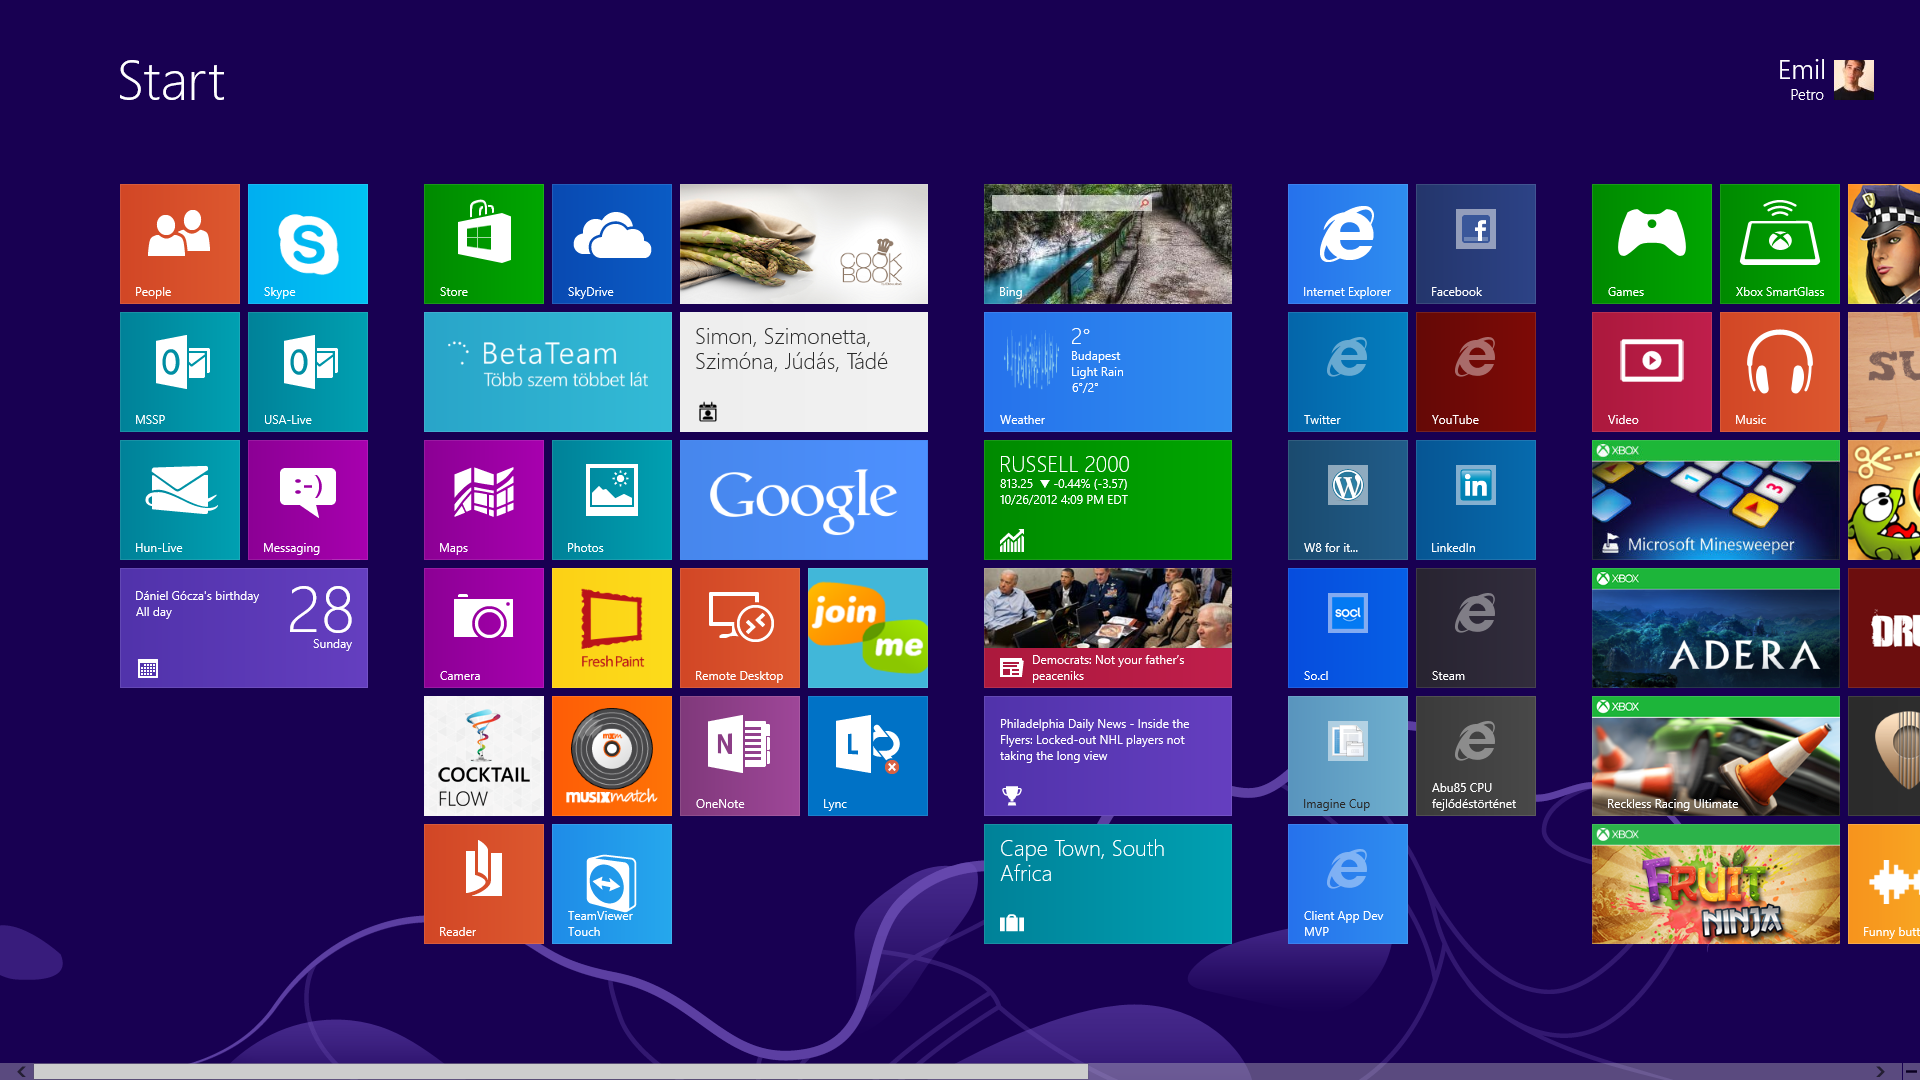Open news tile about Democrats peaceniks
Screen dimensions: 1920x1080
coord(1108,628)
